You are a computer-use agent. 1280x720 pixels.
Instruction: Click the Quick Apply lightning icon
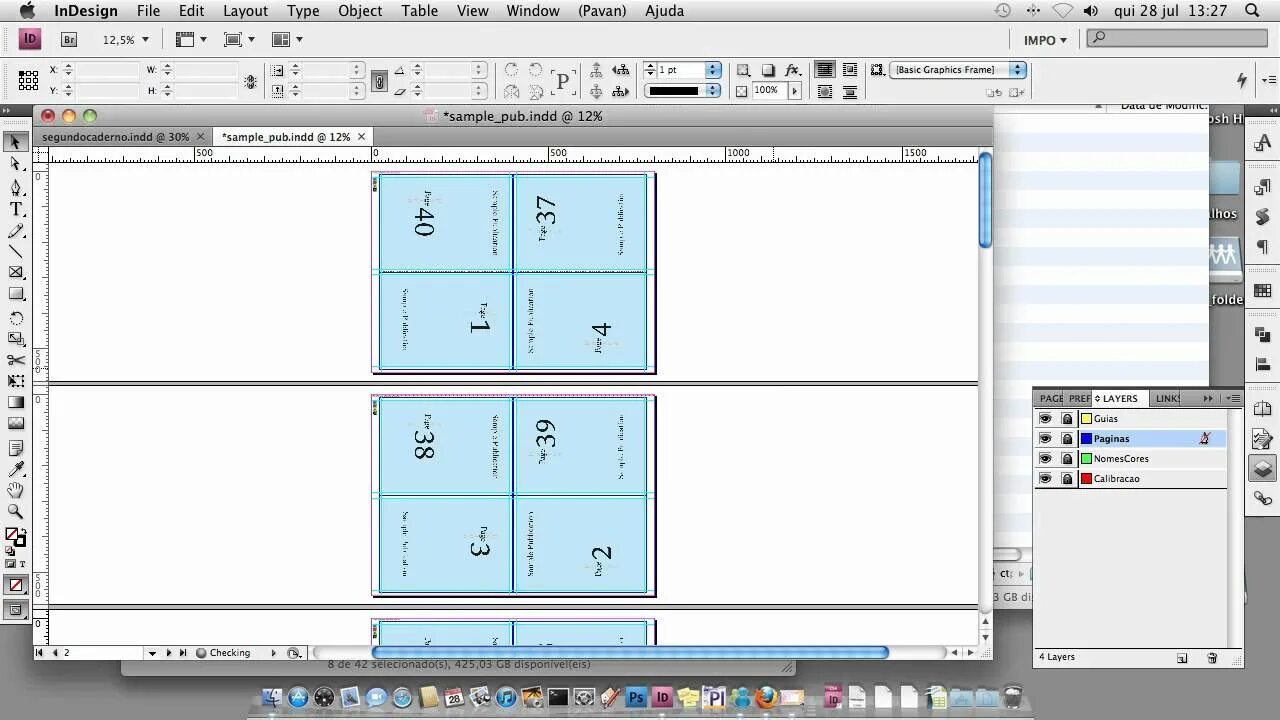1242,80
